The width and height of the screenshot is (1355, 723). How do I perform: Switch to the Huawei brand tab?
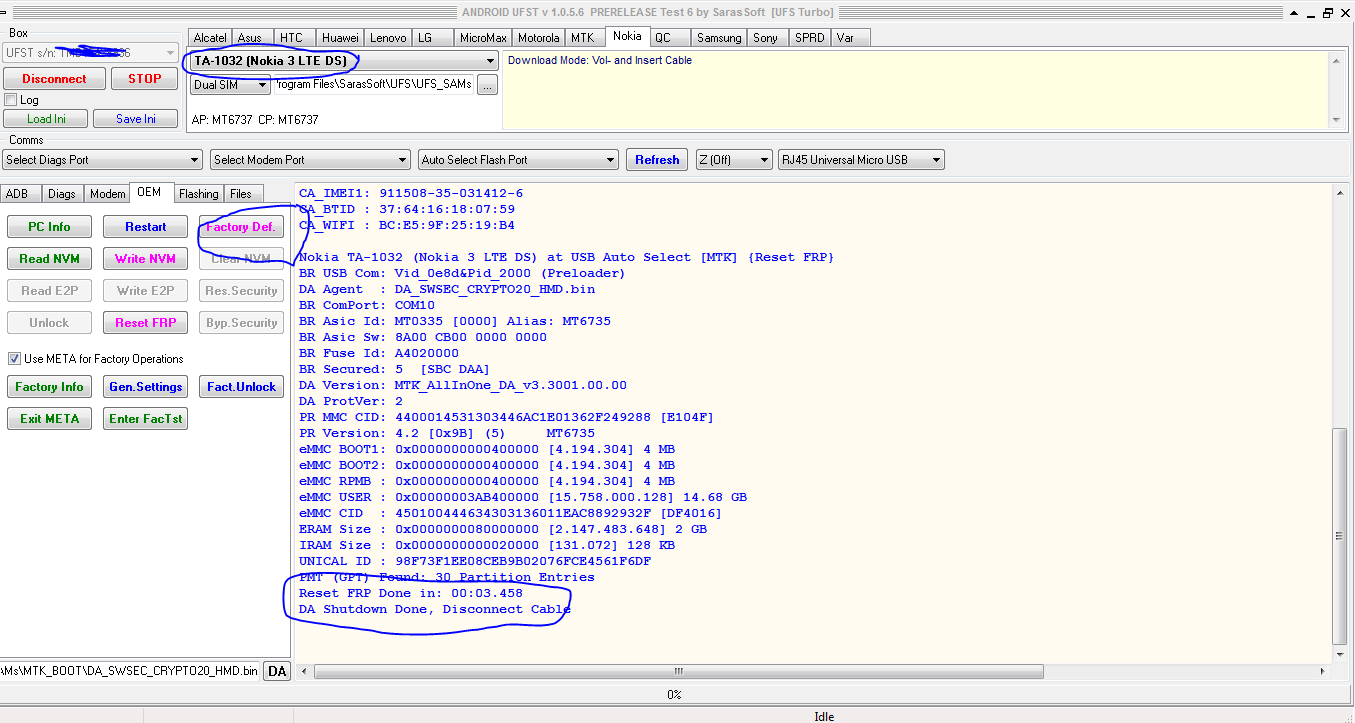click(x=340, y=38)
